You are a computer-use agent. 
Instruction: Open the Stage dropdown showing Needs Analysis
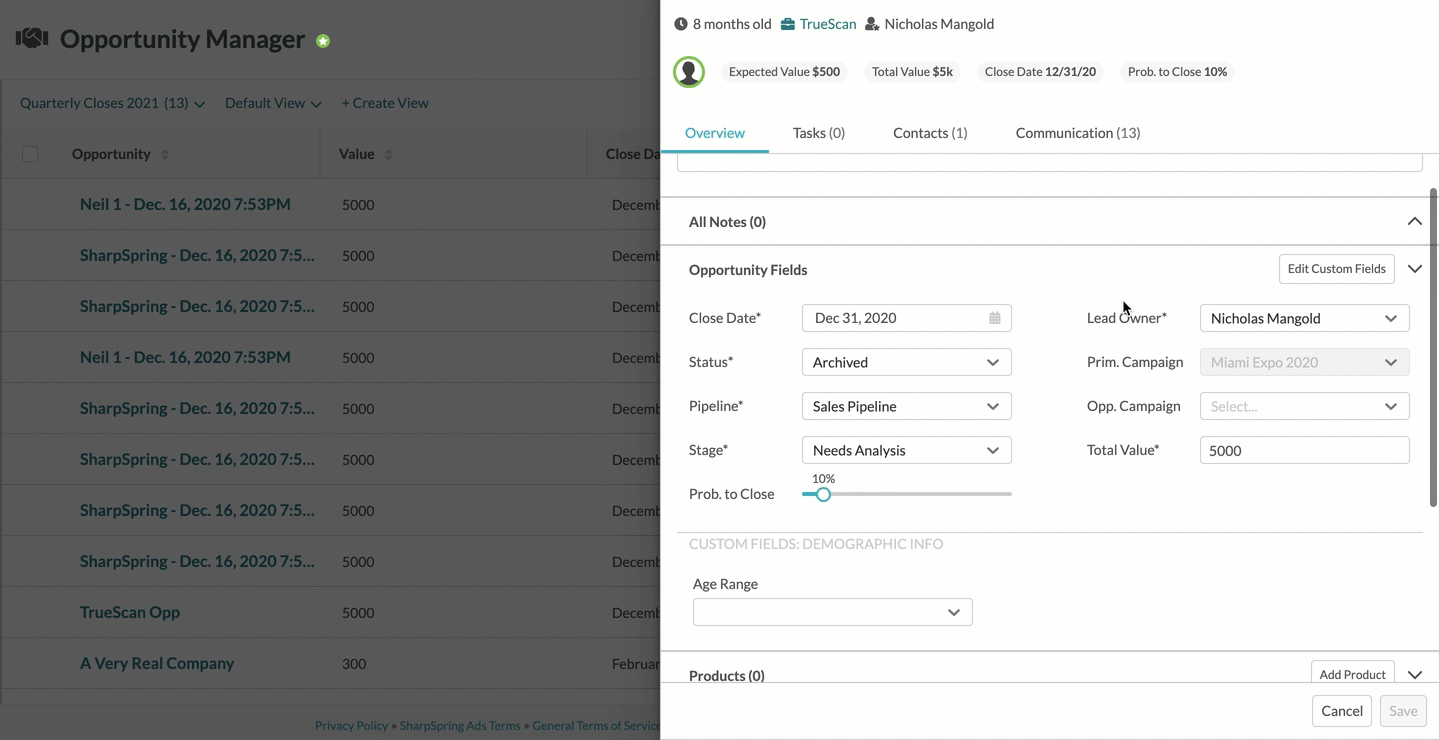coord(907,450)
